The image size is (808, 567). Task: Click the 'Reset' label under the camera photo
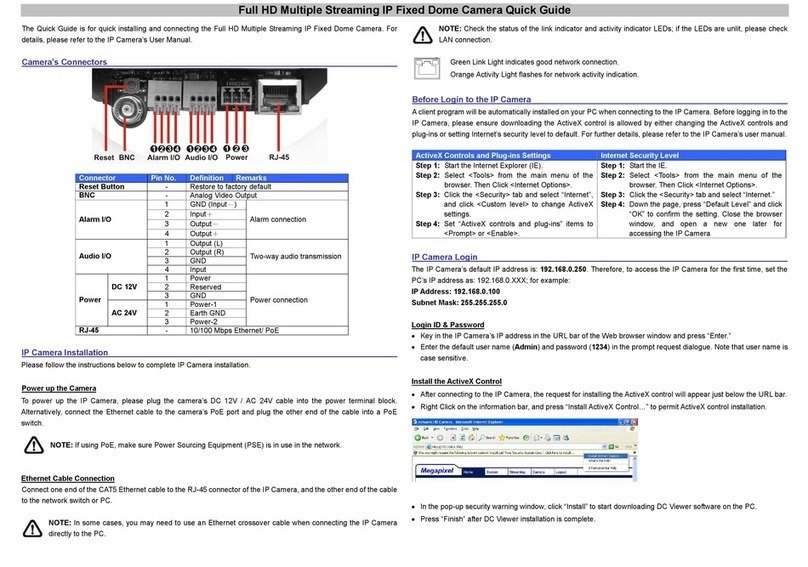click(104, 157)
